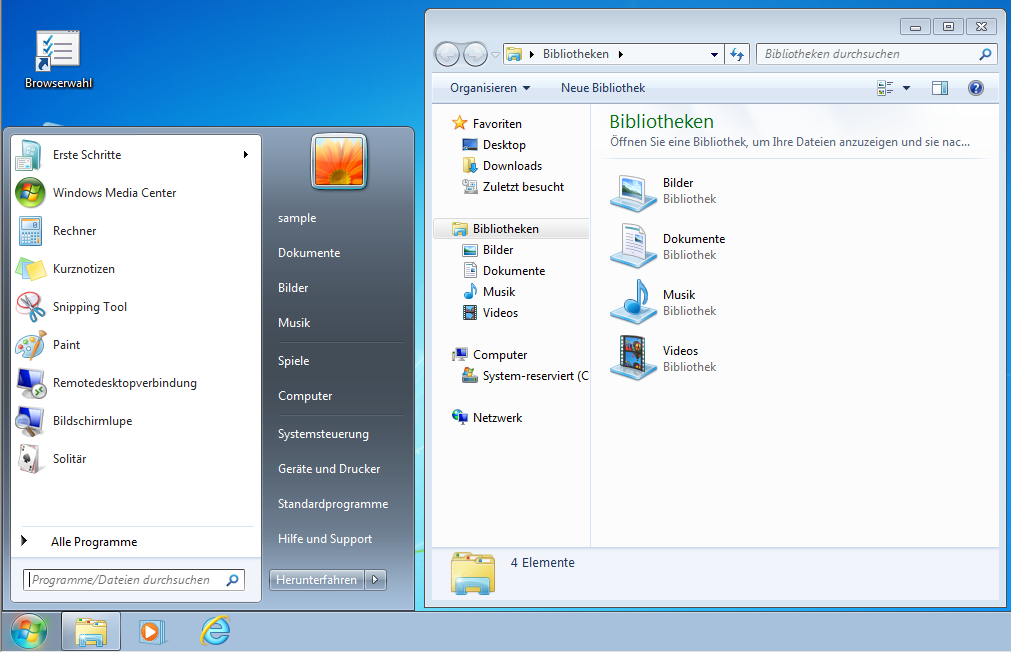The image size is (1011, 652).
Task: Click the Internet Explorer taskbar icon
Action: tap(215, 631)
